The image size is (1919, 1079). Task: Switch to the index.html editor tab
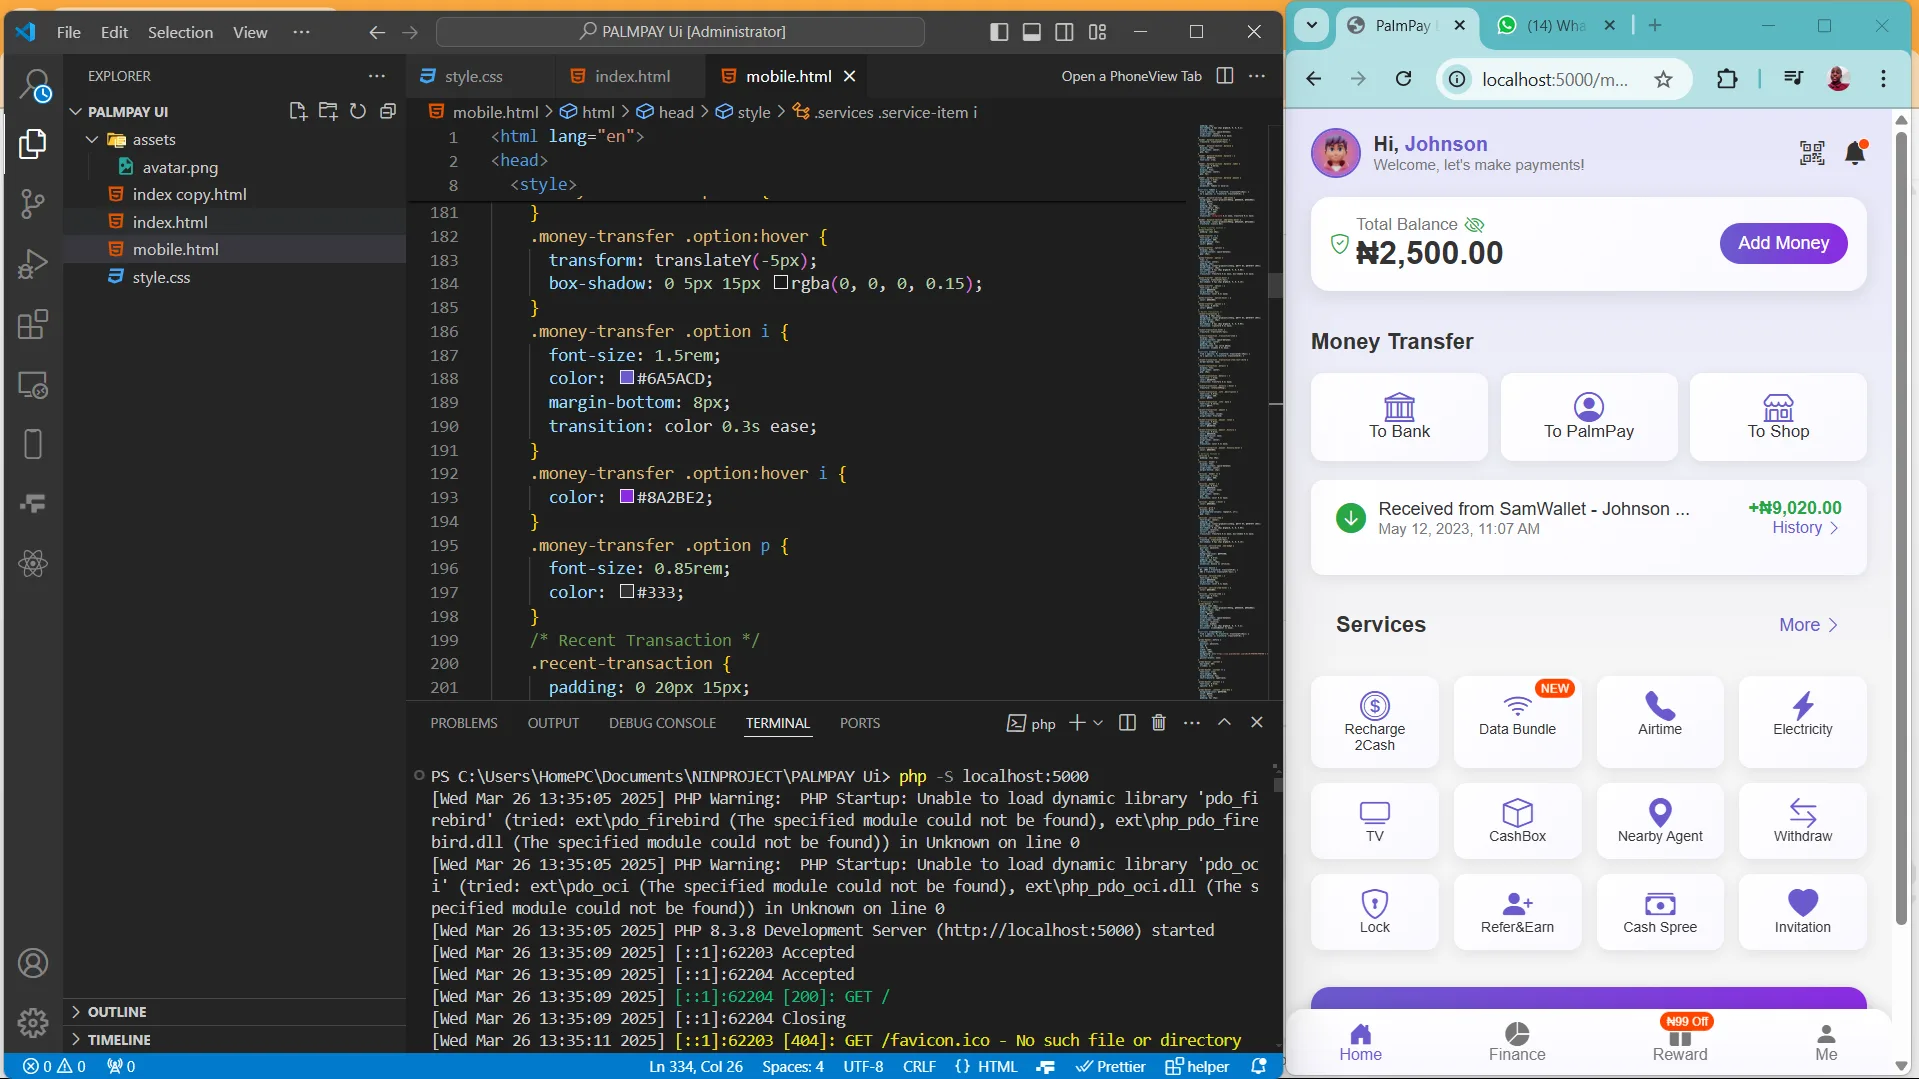[x=632, y=76]
